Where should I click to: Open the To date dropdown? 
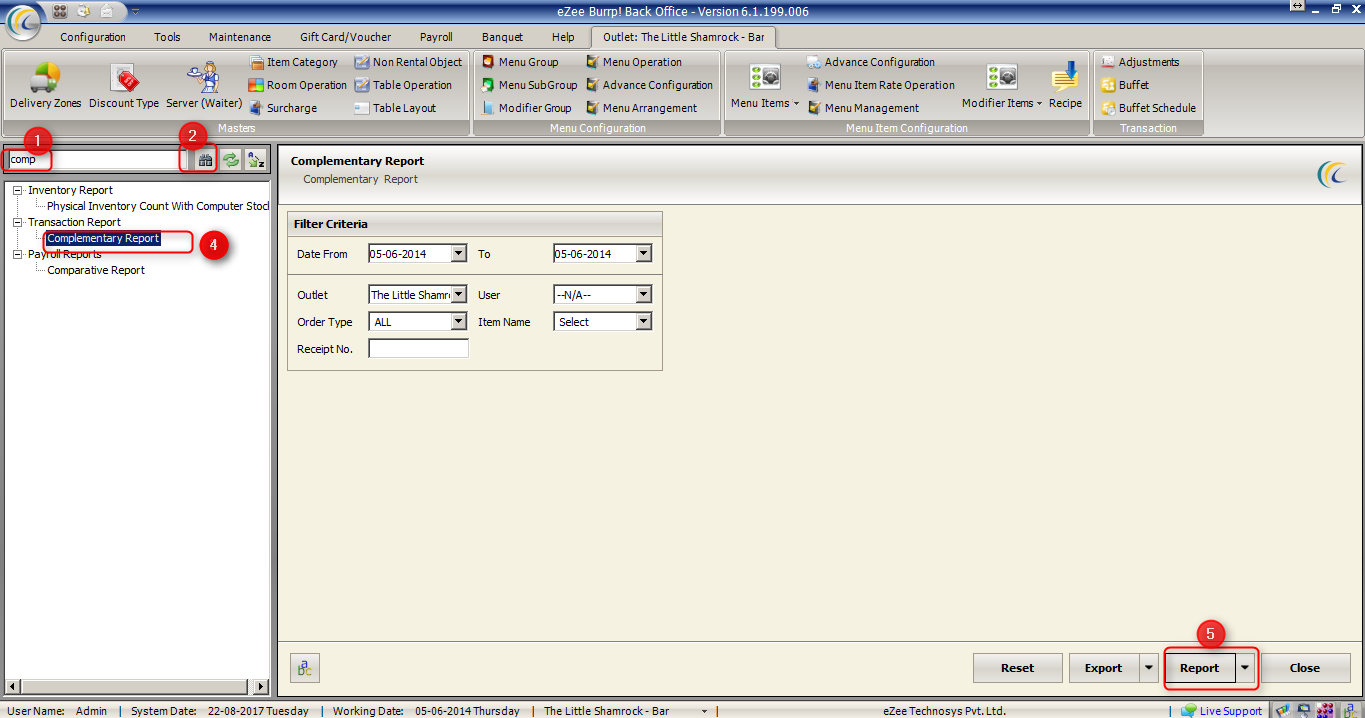(x=644, y=254)
